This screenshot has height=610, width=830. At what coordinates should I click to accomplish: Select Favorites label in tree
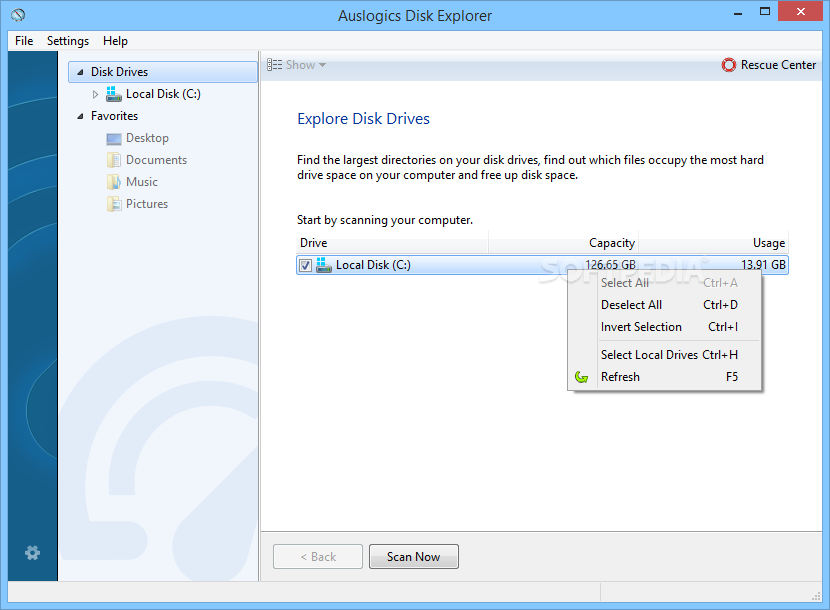tap(114, 116)
